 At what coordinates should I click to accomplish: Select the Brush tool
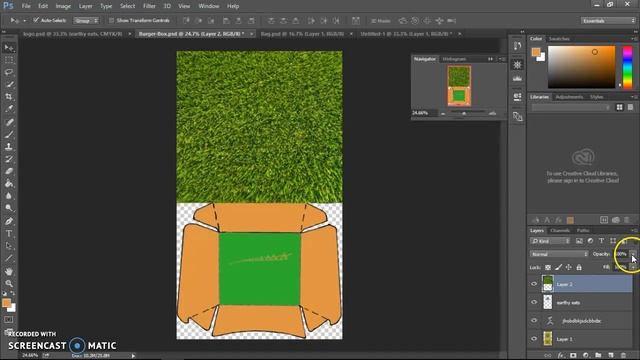pos(9,134)
